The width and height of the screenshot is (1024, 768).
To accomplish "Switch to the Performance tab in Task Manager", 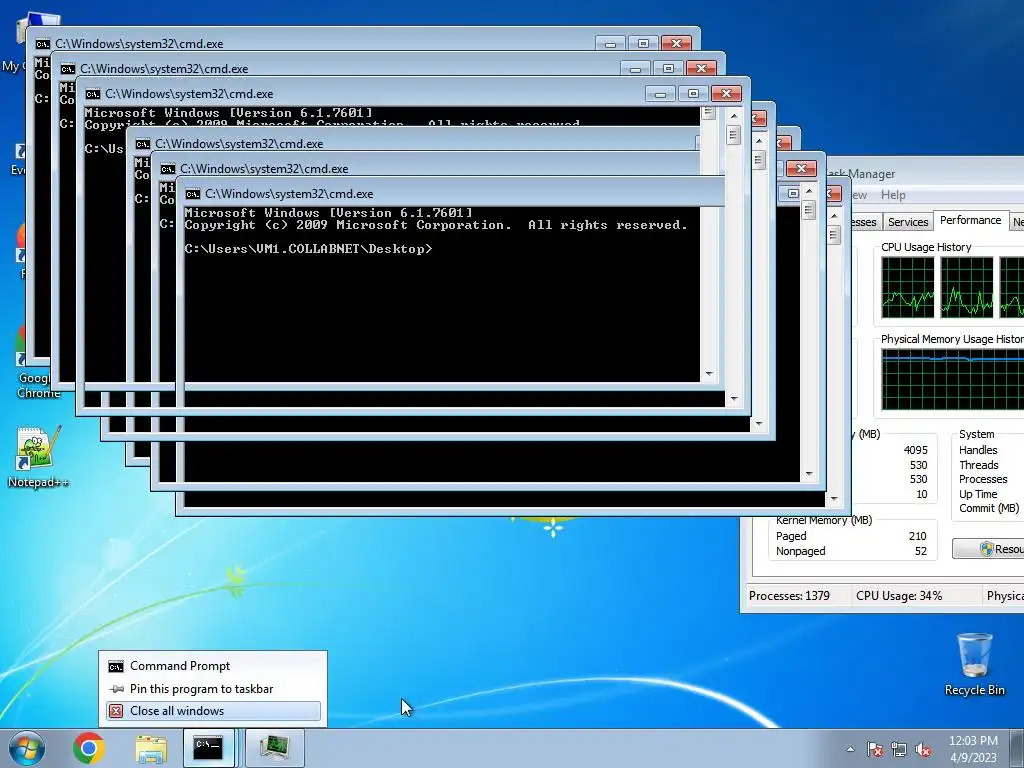I will coord(970,220).
